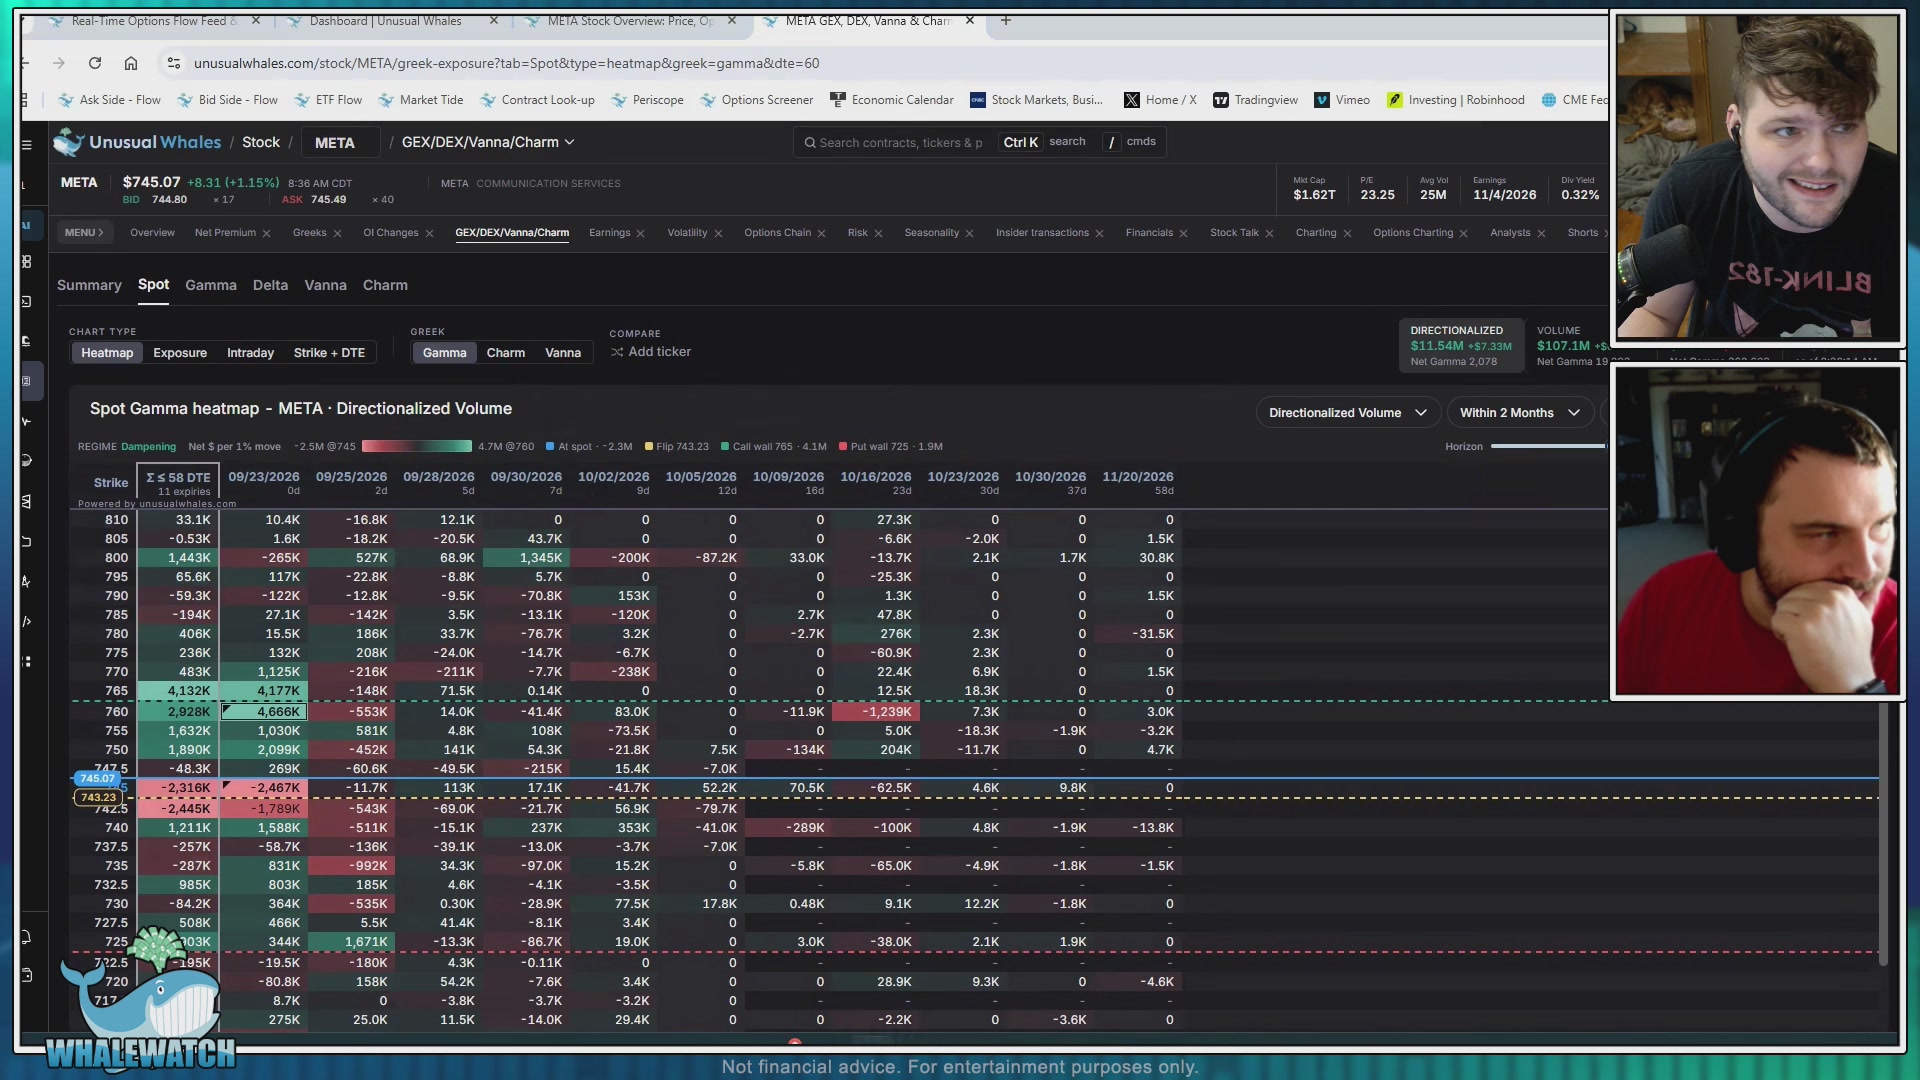Select the Directionalized stats card
Image resolution: width=1920 pixels, height=1080 pixels.
coord(1461,346)
